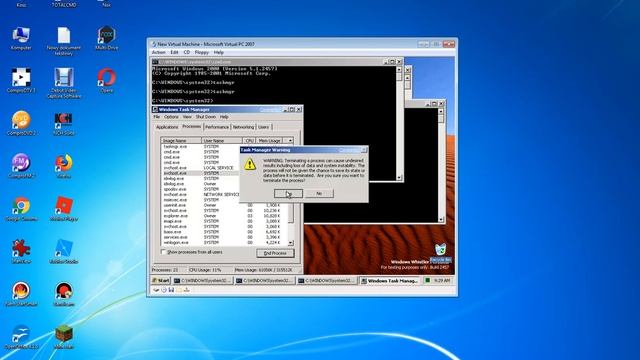Click the Virtual PC network status icon

[x=187, y=290]
